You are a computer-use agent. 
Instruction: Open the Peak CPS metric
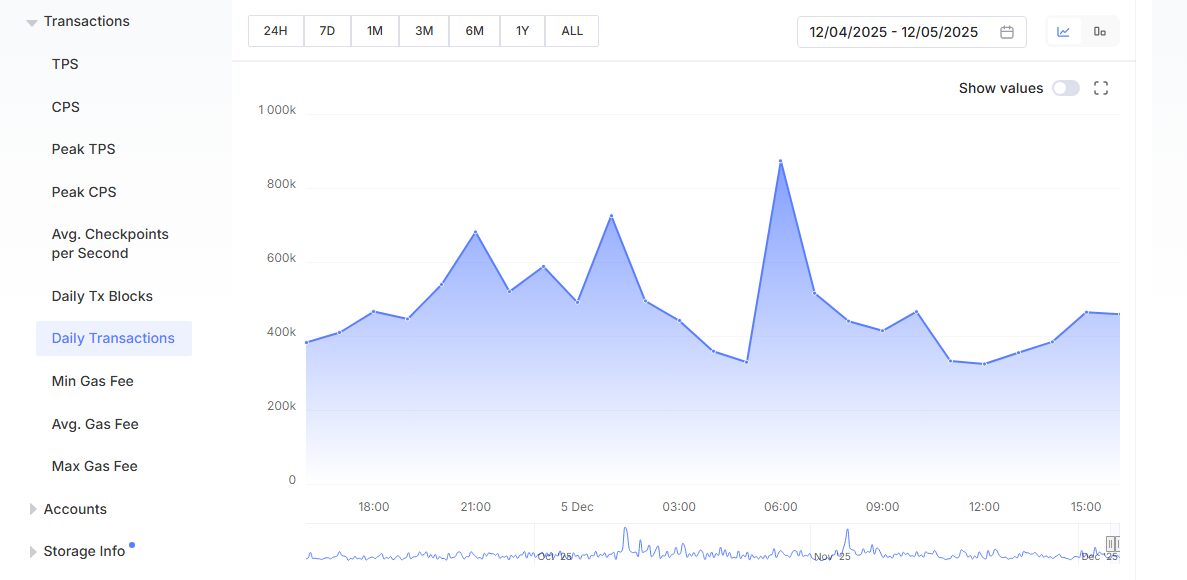coord(84,192)
